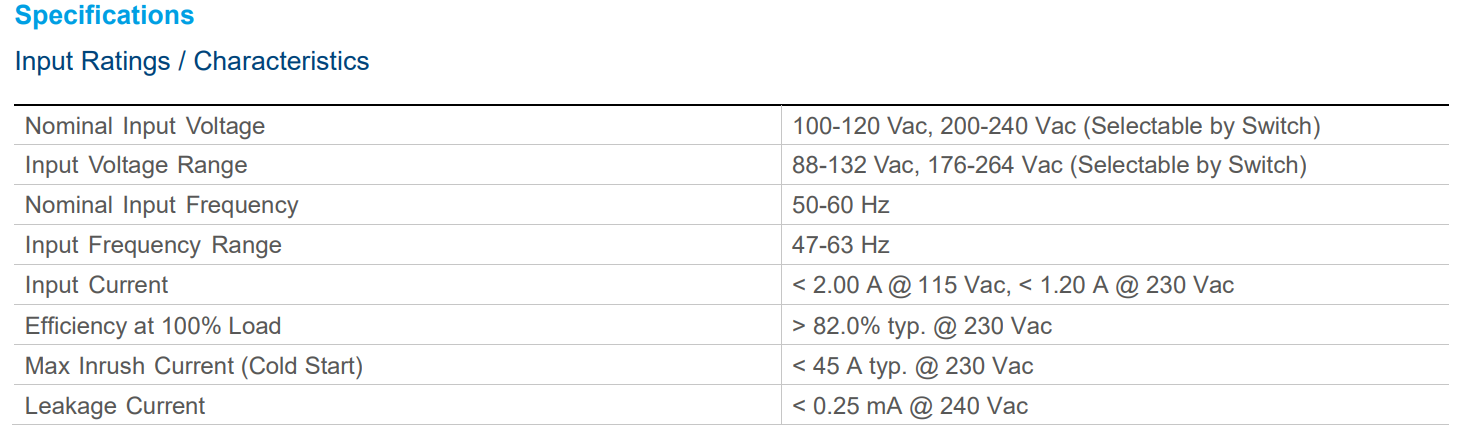The width and height of the screenshot is (1472, 434).
Task: Select the "Max Inrush Current (Cold Start)" label
Action: click(194, 366)
